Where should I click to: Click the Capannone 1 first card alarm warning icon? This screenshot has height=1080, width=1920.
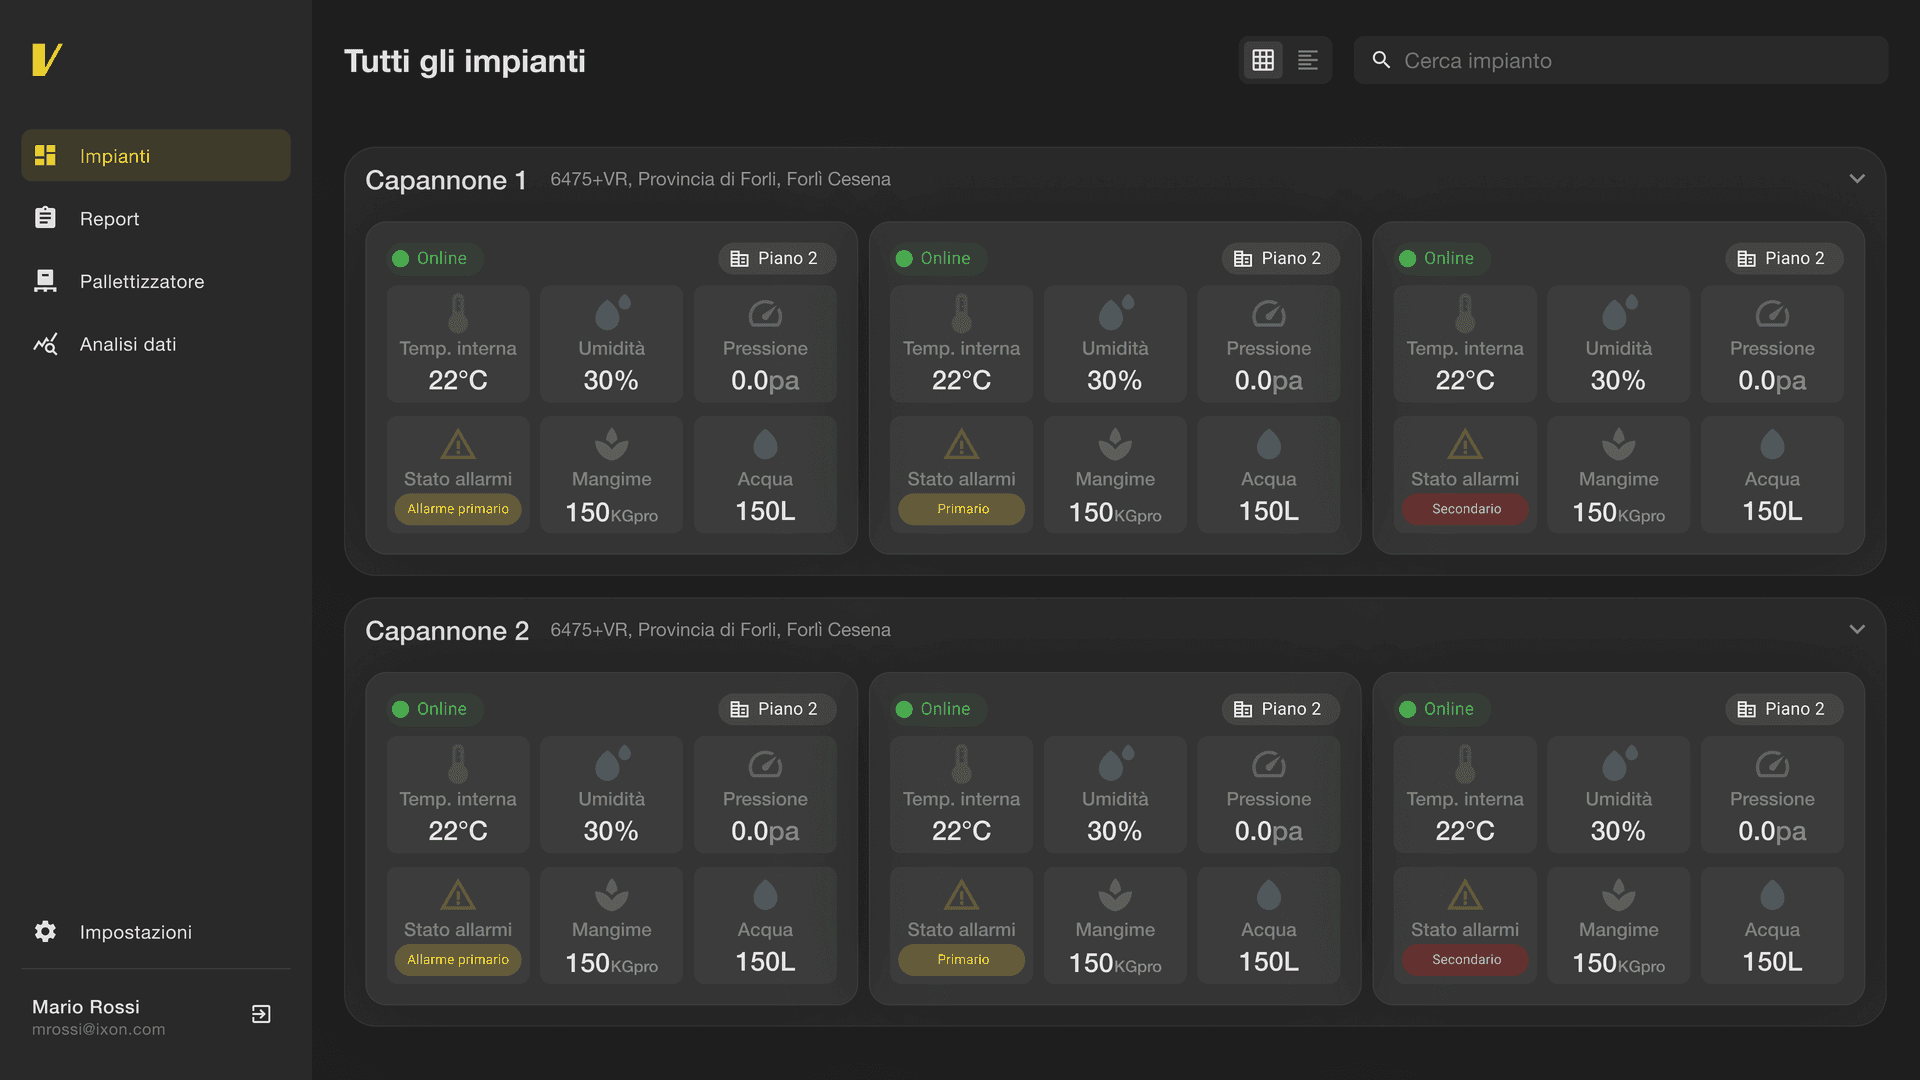click(x=458, y=444)
